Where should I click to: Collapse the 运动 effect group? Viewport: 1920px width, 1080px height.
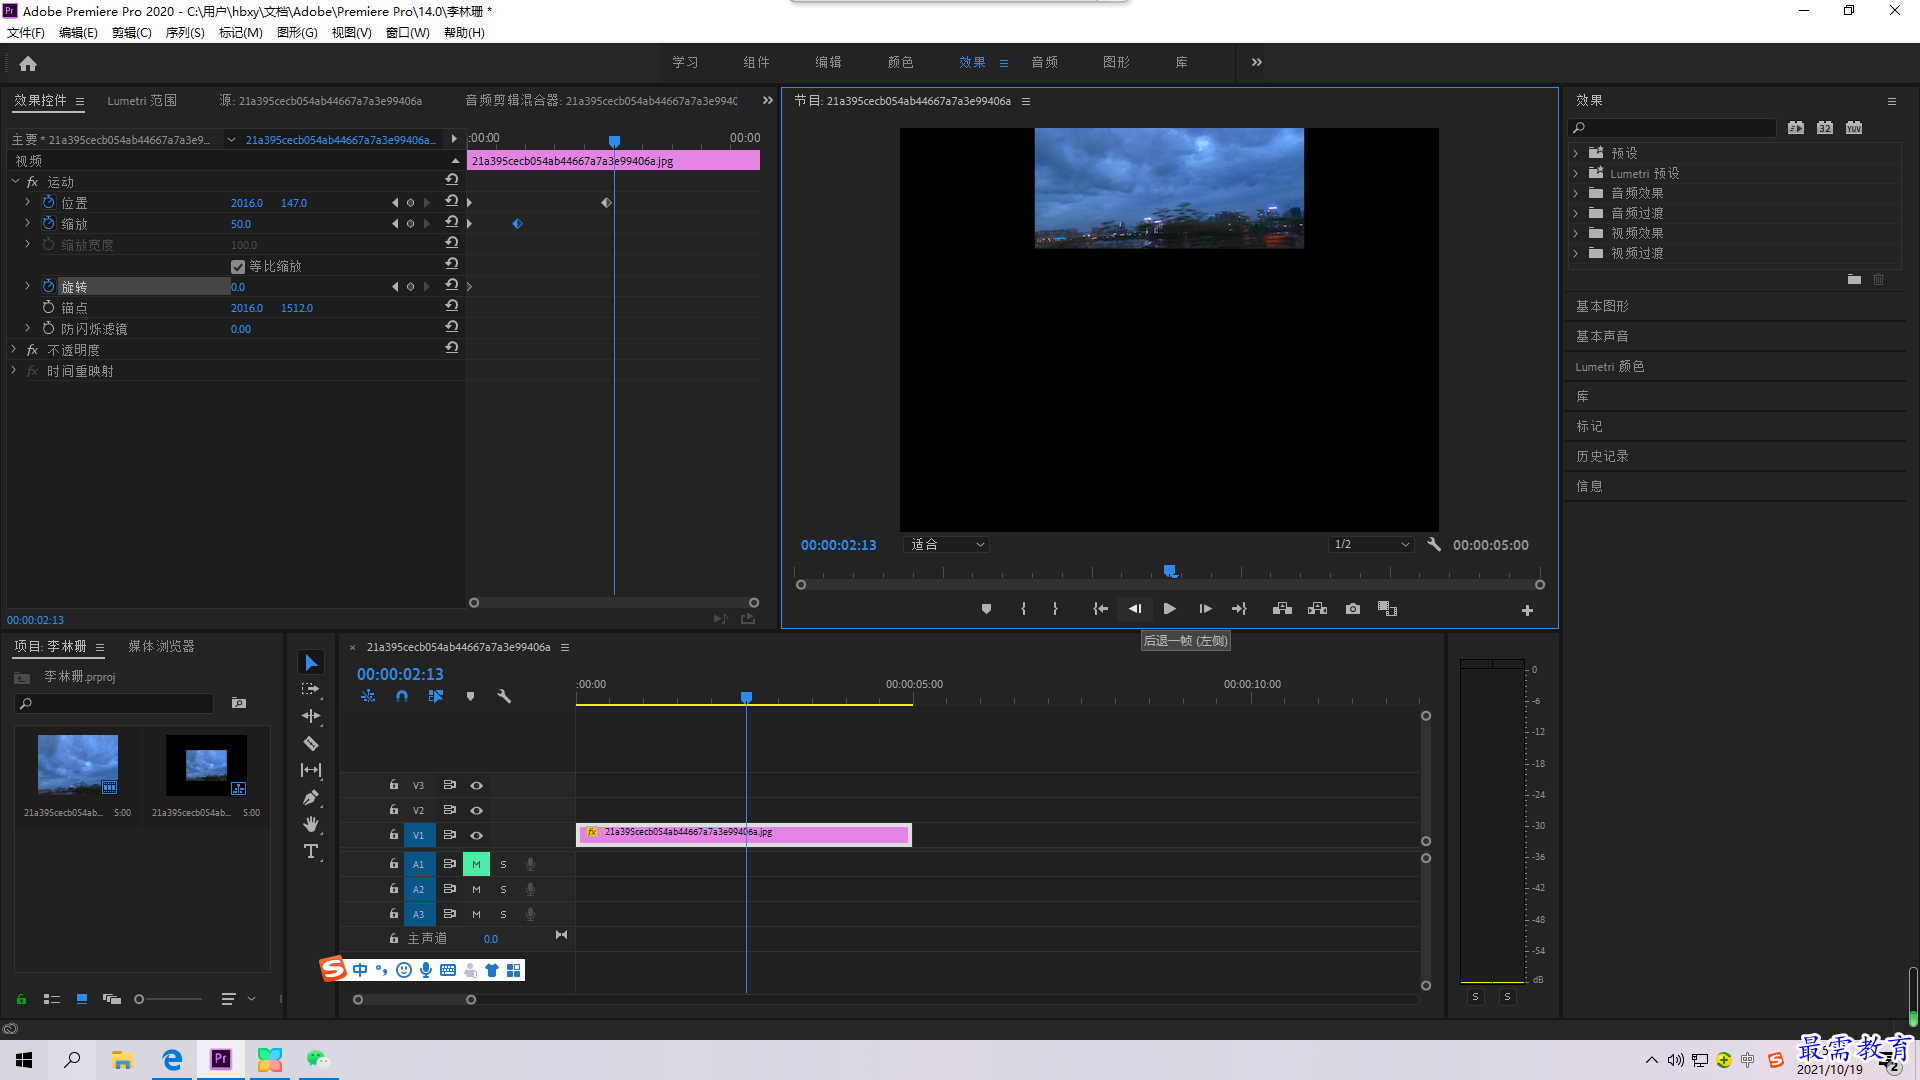click(x=16, y=181)
